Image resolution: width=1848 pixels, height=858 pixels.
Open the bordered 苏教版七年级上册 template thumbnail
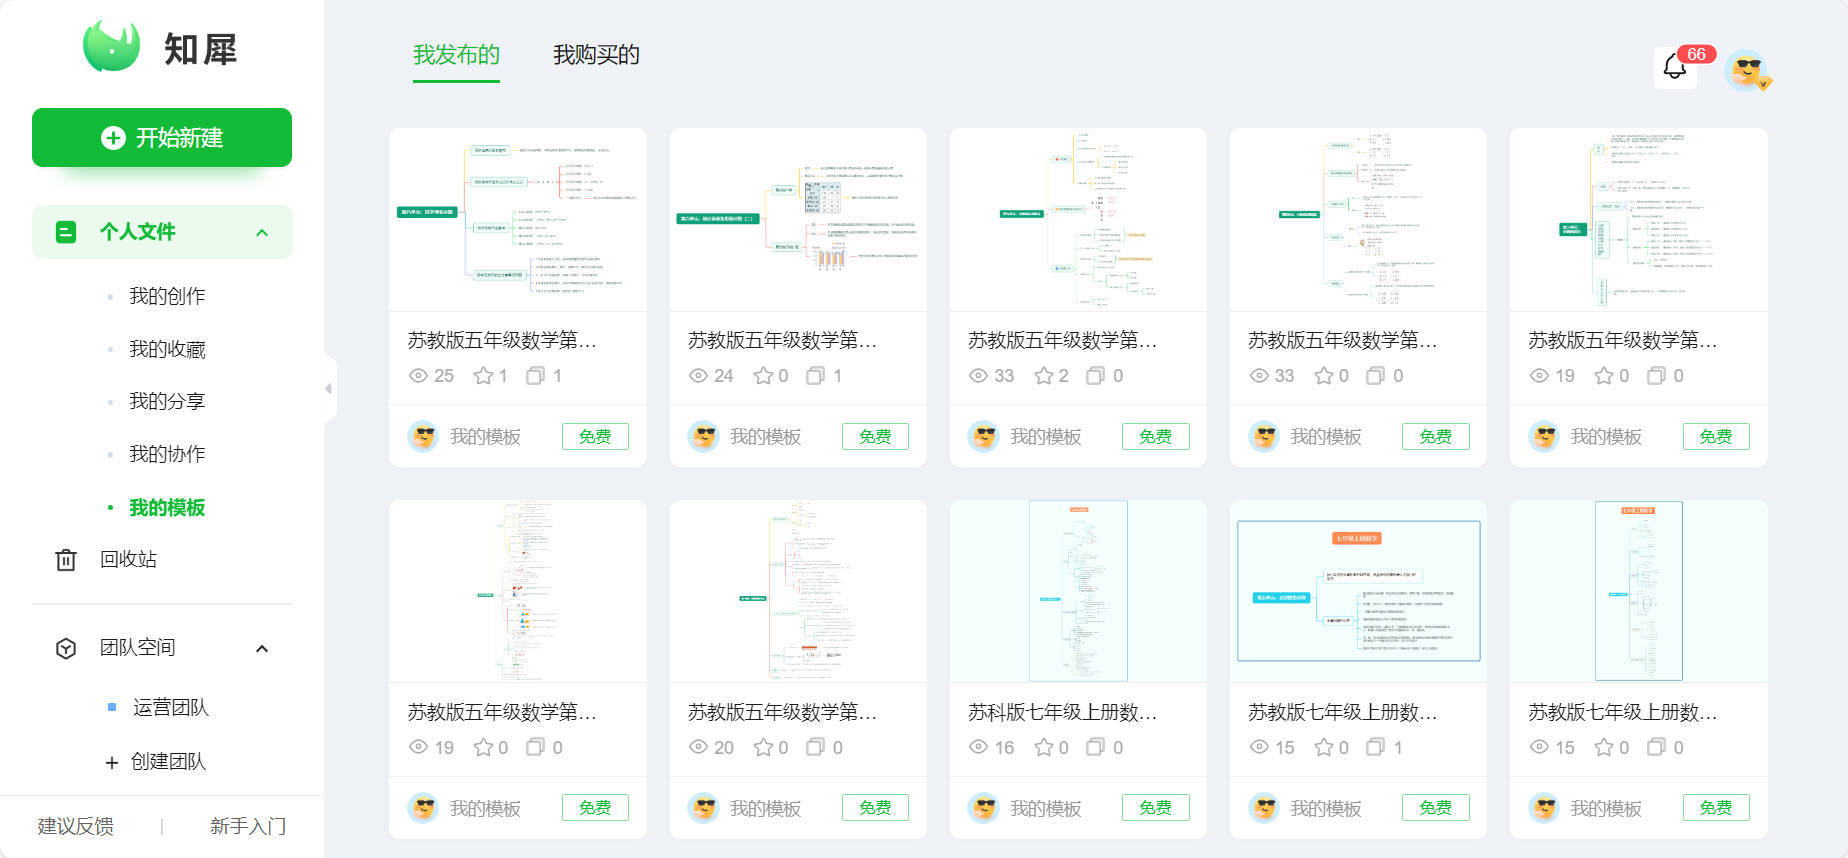[x=1358, y=591]
